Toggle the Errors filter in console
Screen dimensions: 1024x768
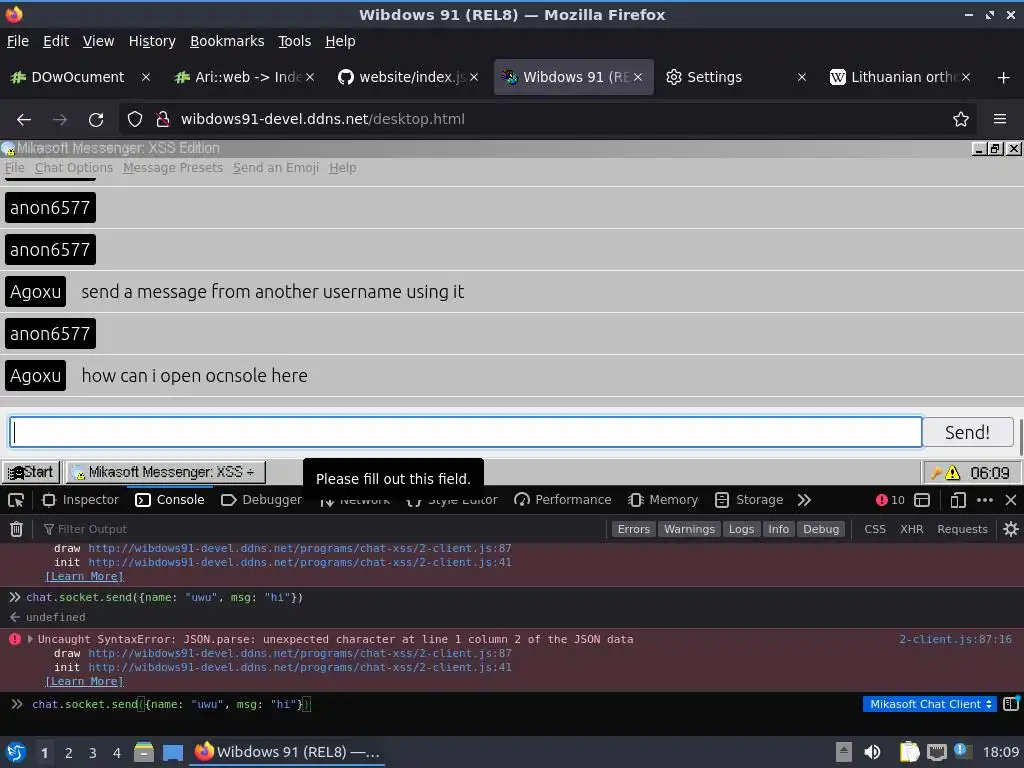coord(633,529)
